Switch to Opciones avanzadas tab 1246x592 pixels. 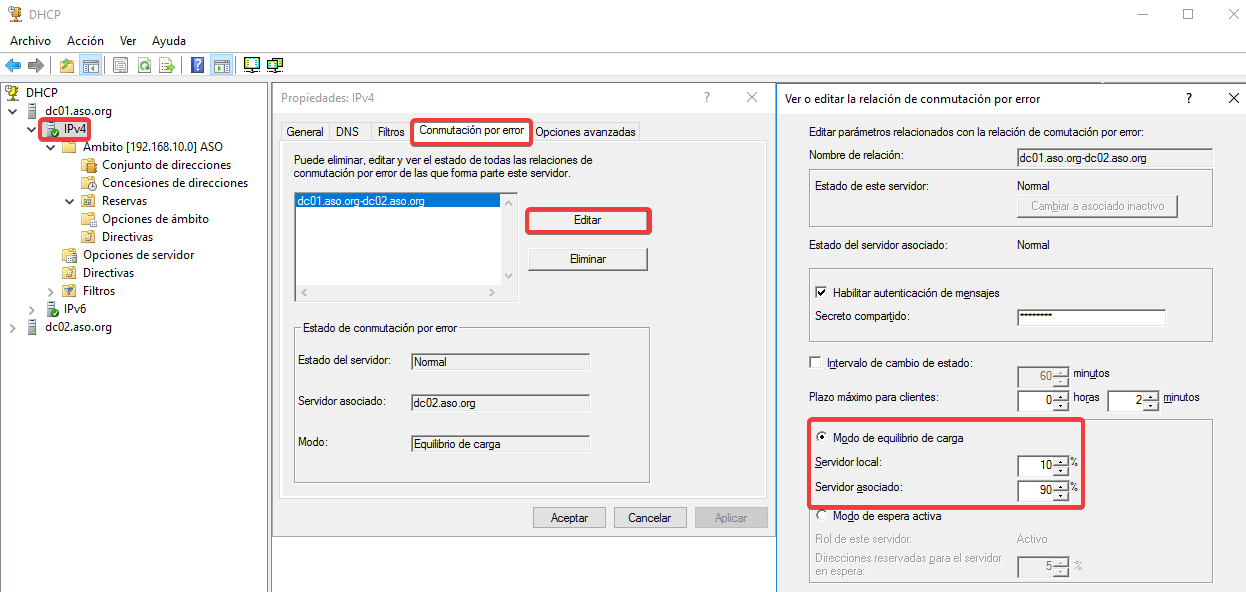585,132
